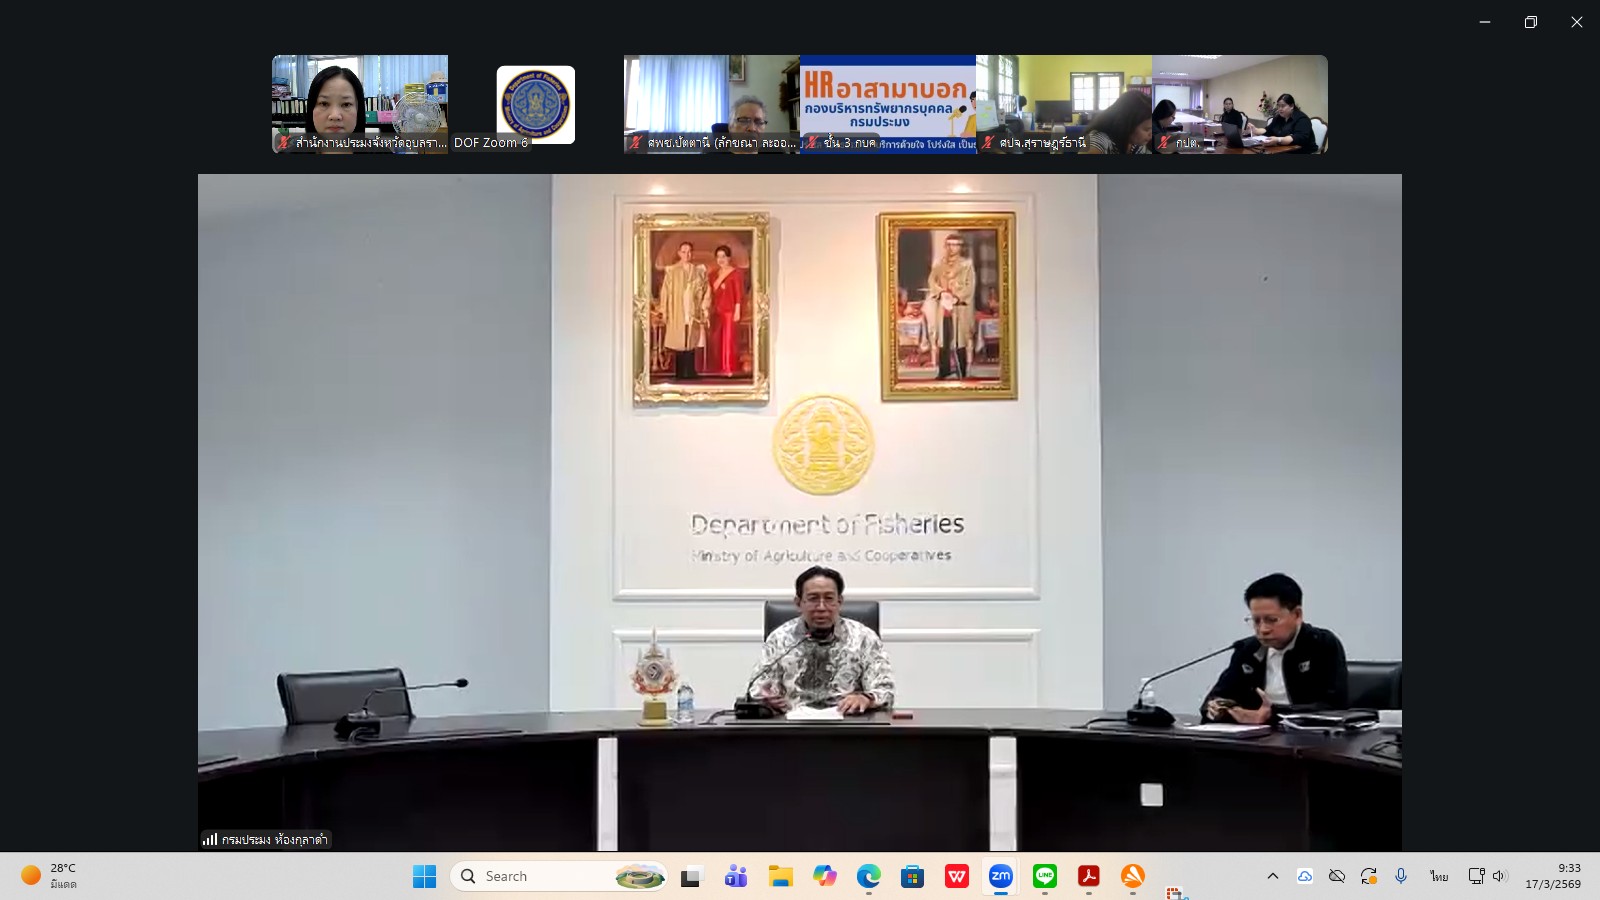
Task: Open the 28°C weather widget
Action: [50, 876]
